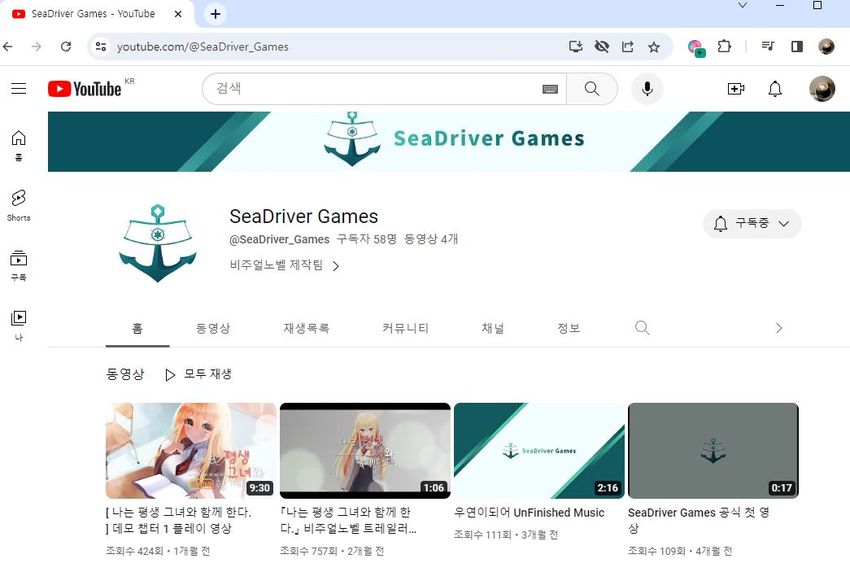Screen dimensions: 850x564
Task: Switch to the 동영상 tab
Action: click(x=213, y=328)
